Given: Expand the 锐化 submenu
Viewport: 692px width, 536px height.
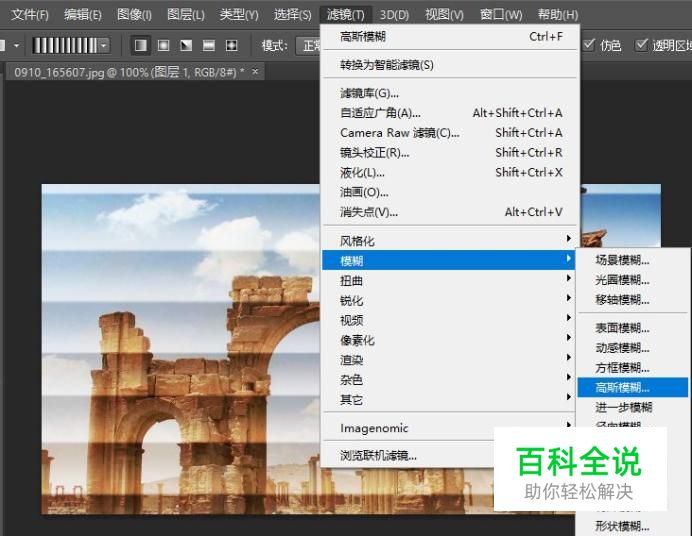Looking at the screenshot, I should click(x=448, y=300).
